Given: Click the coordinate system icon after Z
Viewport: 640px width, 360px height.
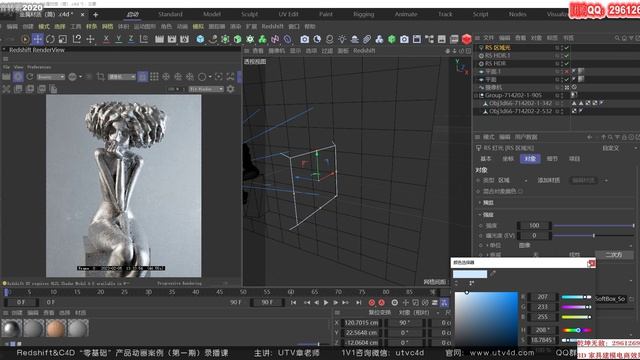Looking at the screenshot, I should 144,39.
